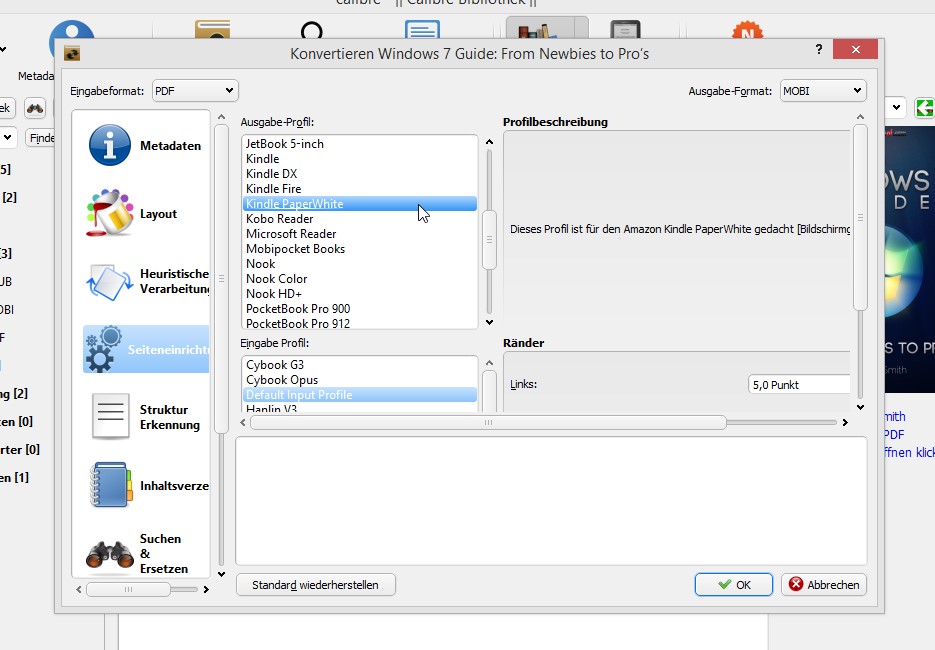This screenshot has width=935, height=650.
Task: Click the main panel horizontal scrollbar thumb
Action: 488,422
